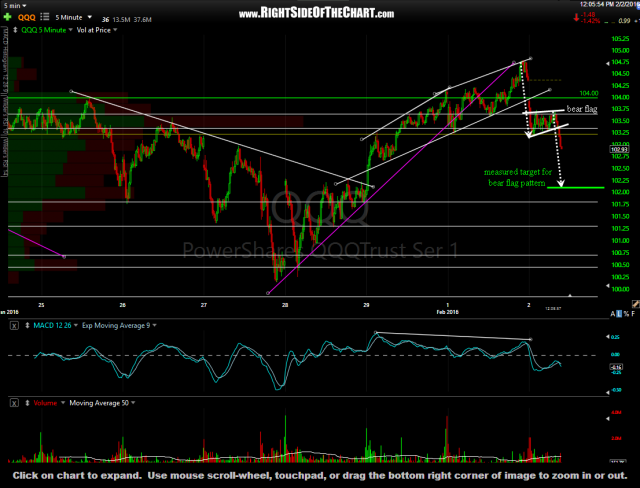
Task: Expand the 5 Minute timeframe dropdown arrow
Action: (89, 18)
